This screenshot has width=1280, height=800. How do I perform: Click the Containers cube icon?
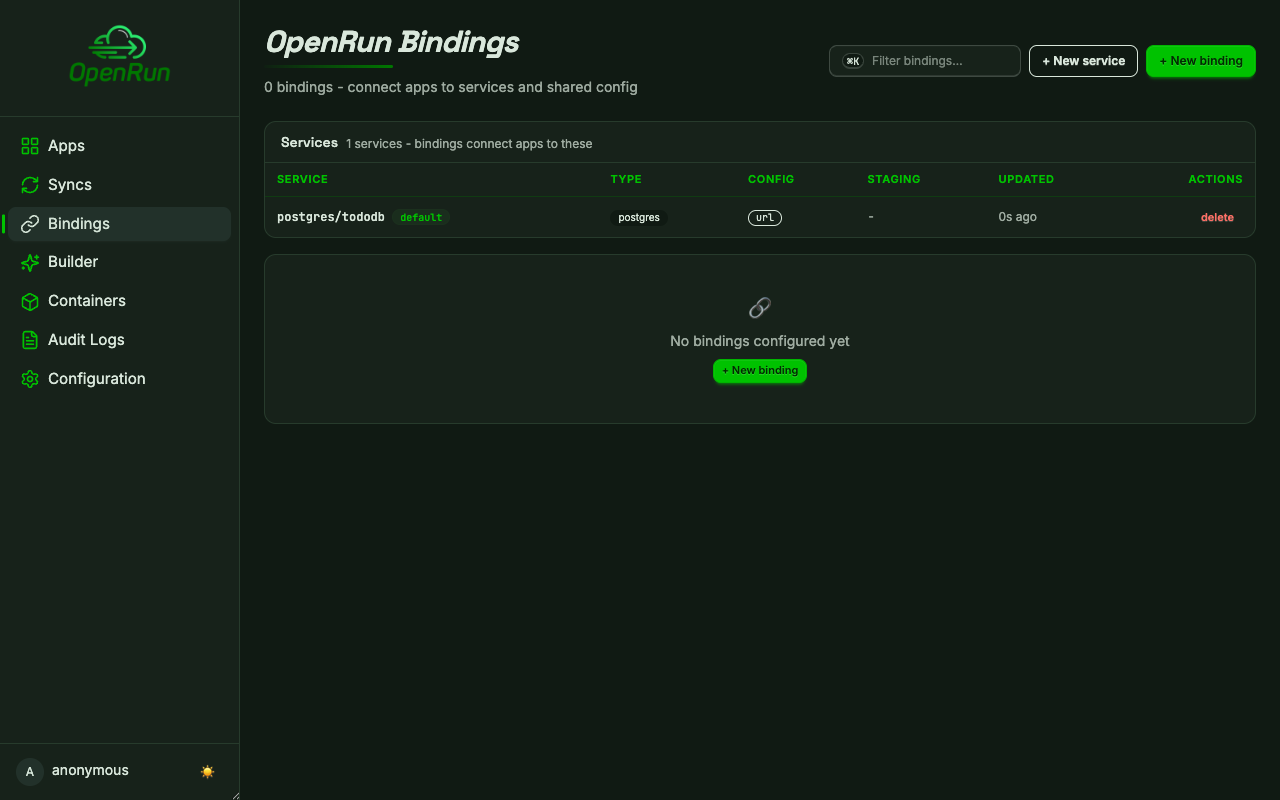(x=30, y=301)
